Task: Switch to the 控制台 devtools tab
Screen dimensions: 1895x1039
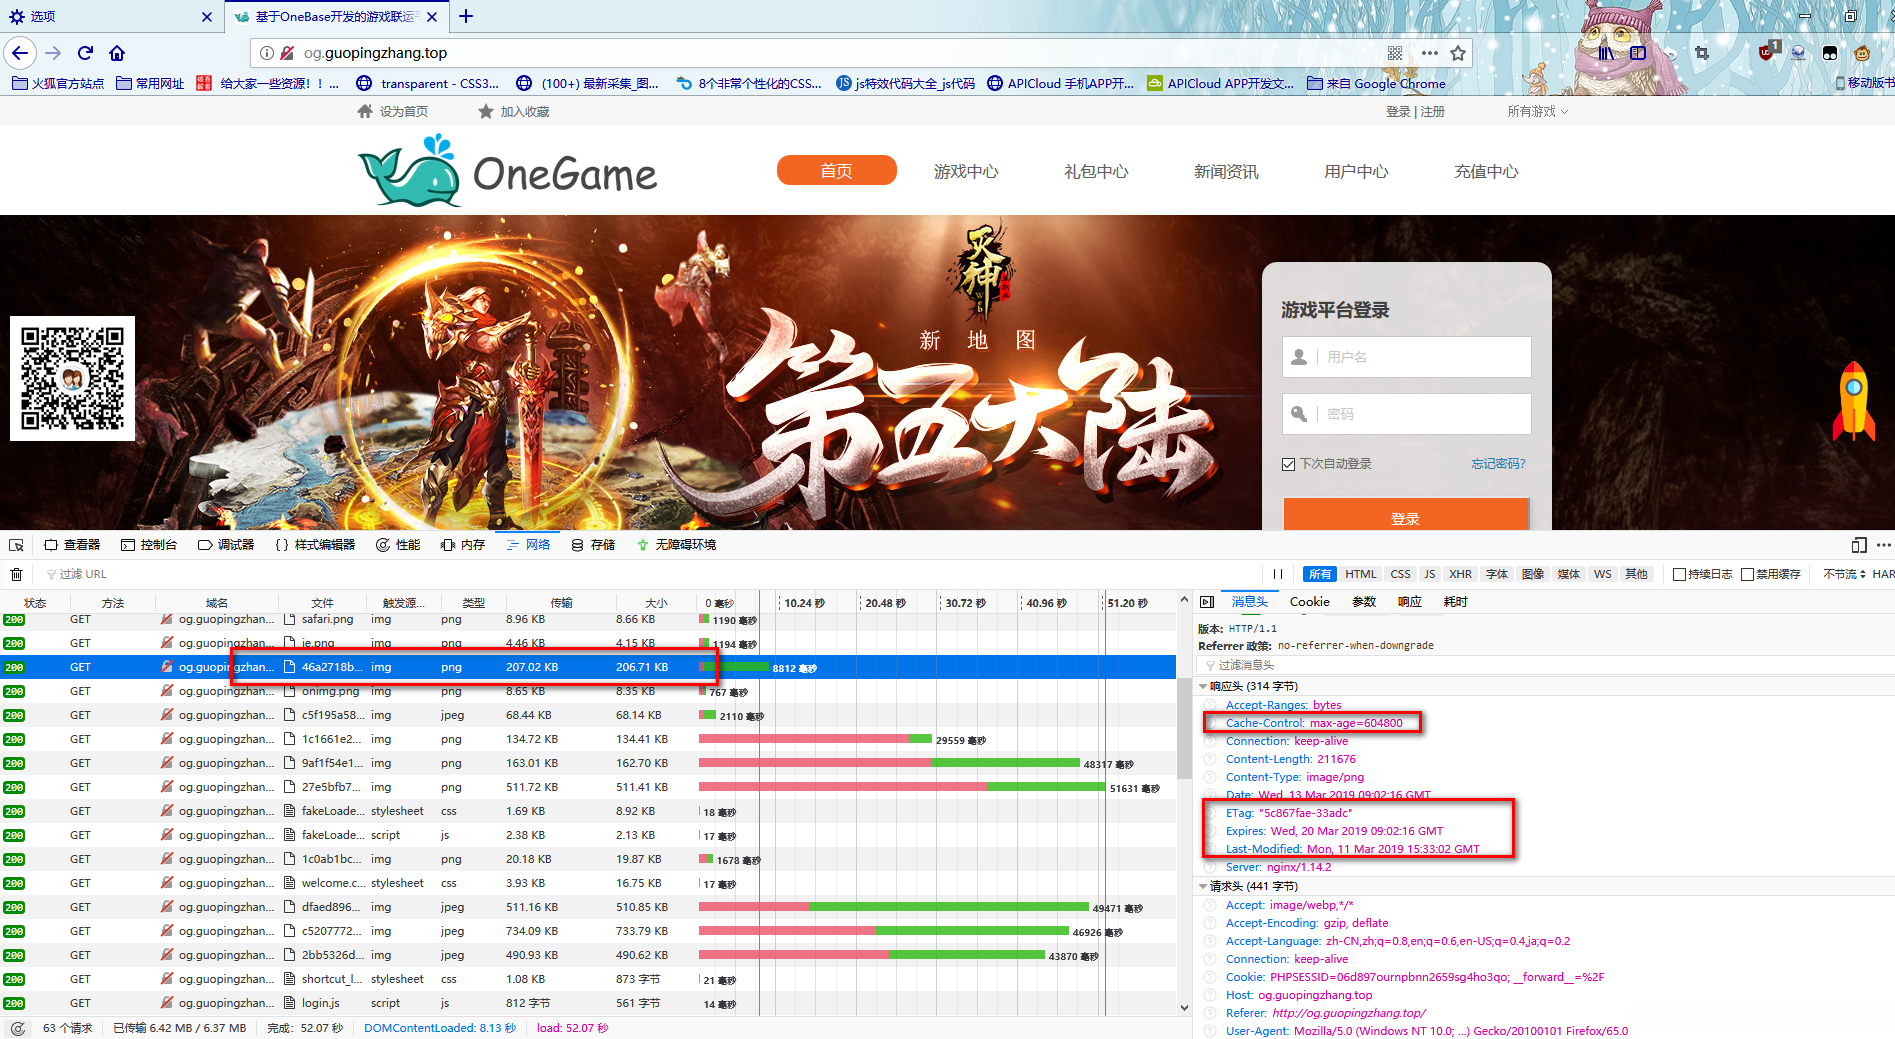Action: click(x=149, y=545)
